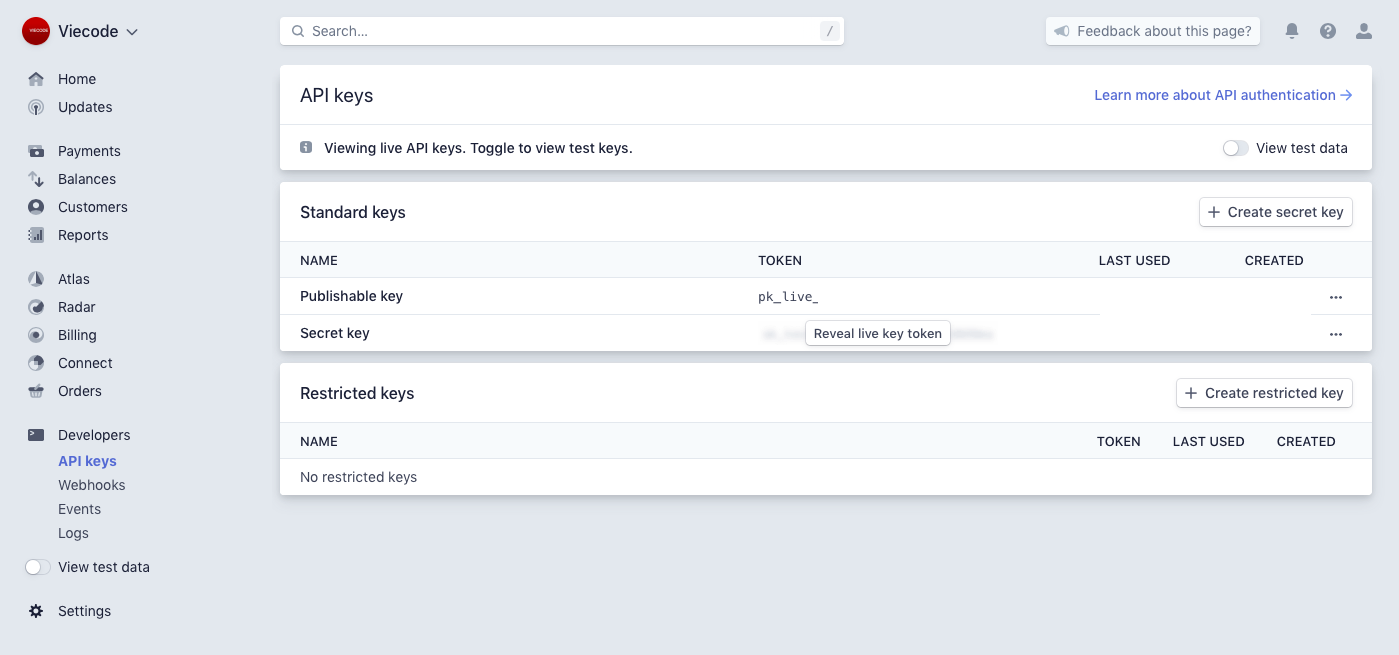The height and width of the screenshot is (655, 1399).
Task: Open the user account profile icon
Action: pos(1363,31)
